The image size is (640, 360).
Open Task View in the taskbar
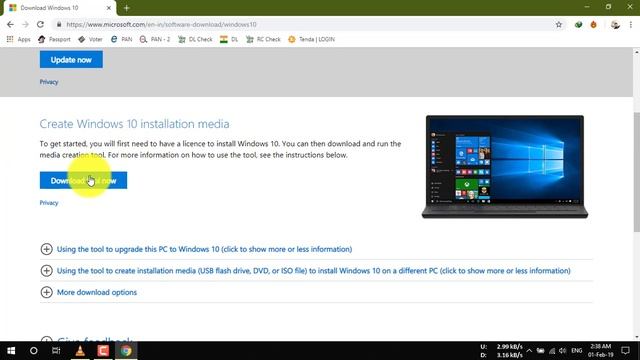(56, 351)
